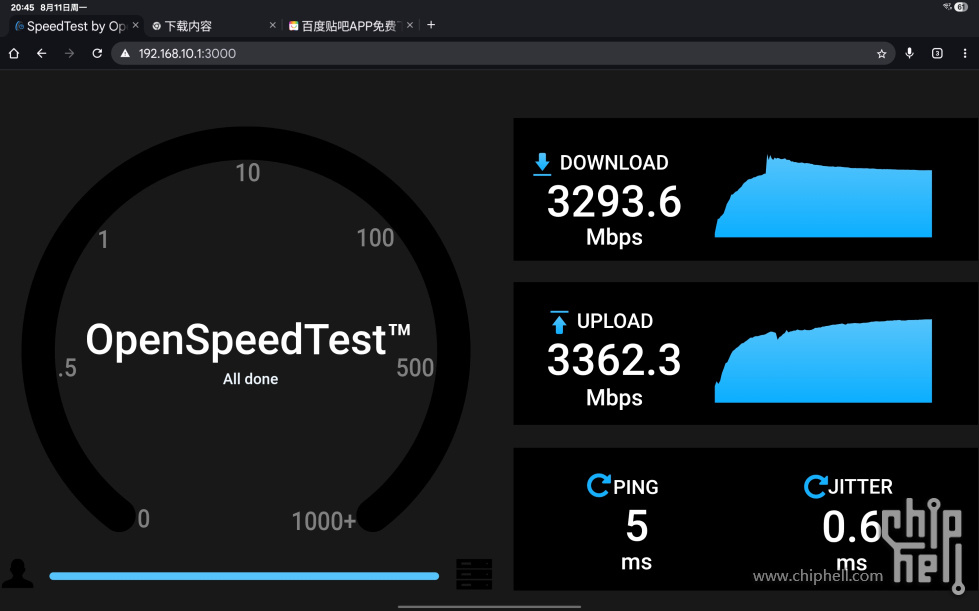Screen dimensions: 979x611
Task: Show the not-secure site info warning
Action: tap(125, 54)
